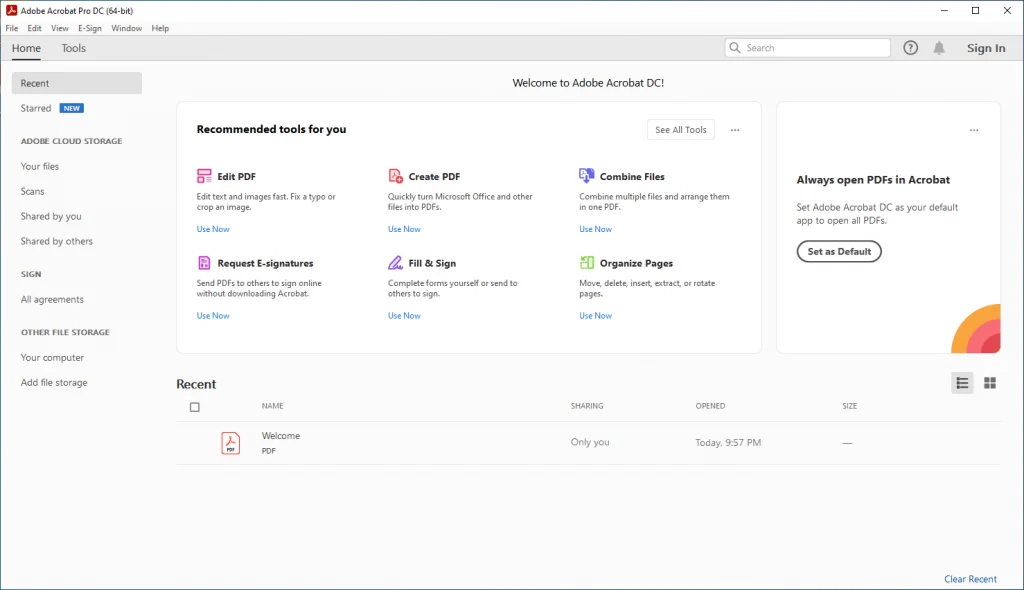
Task: Open Shared by others
Action: coord(57,240)
